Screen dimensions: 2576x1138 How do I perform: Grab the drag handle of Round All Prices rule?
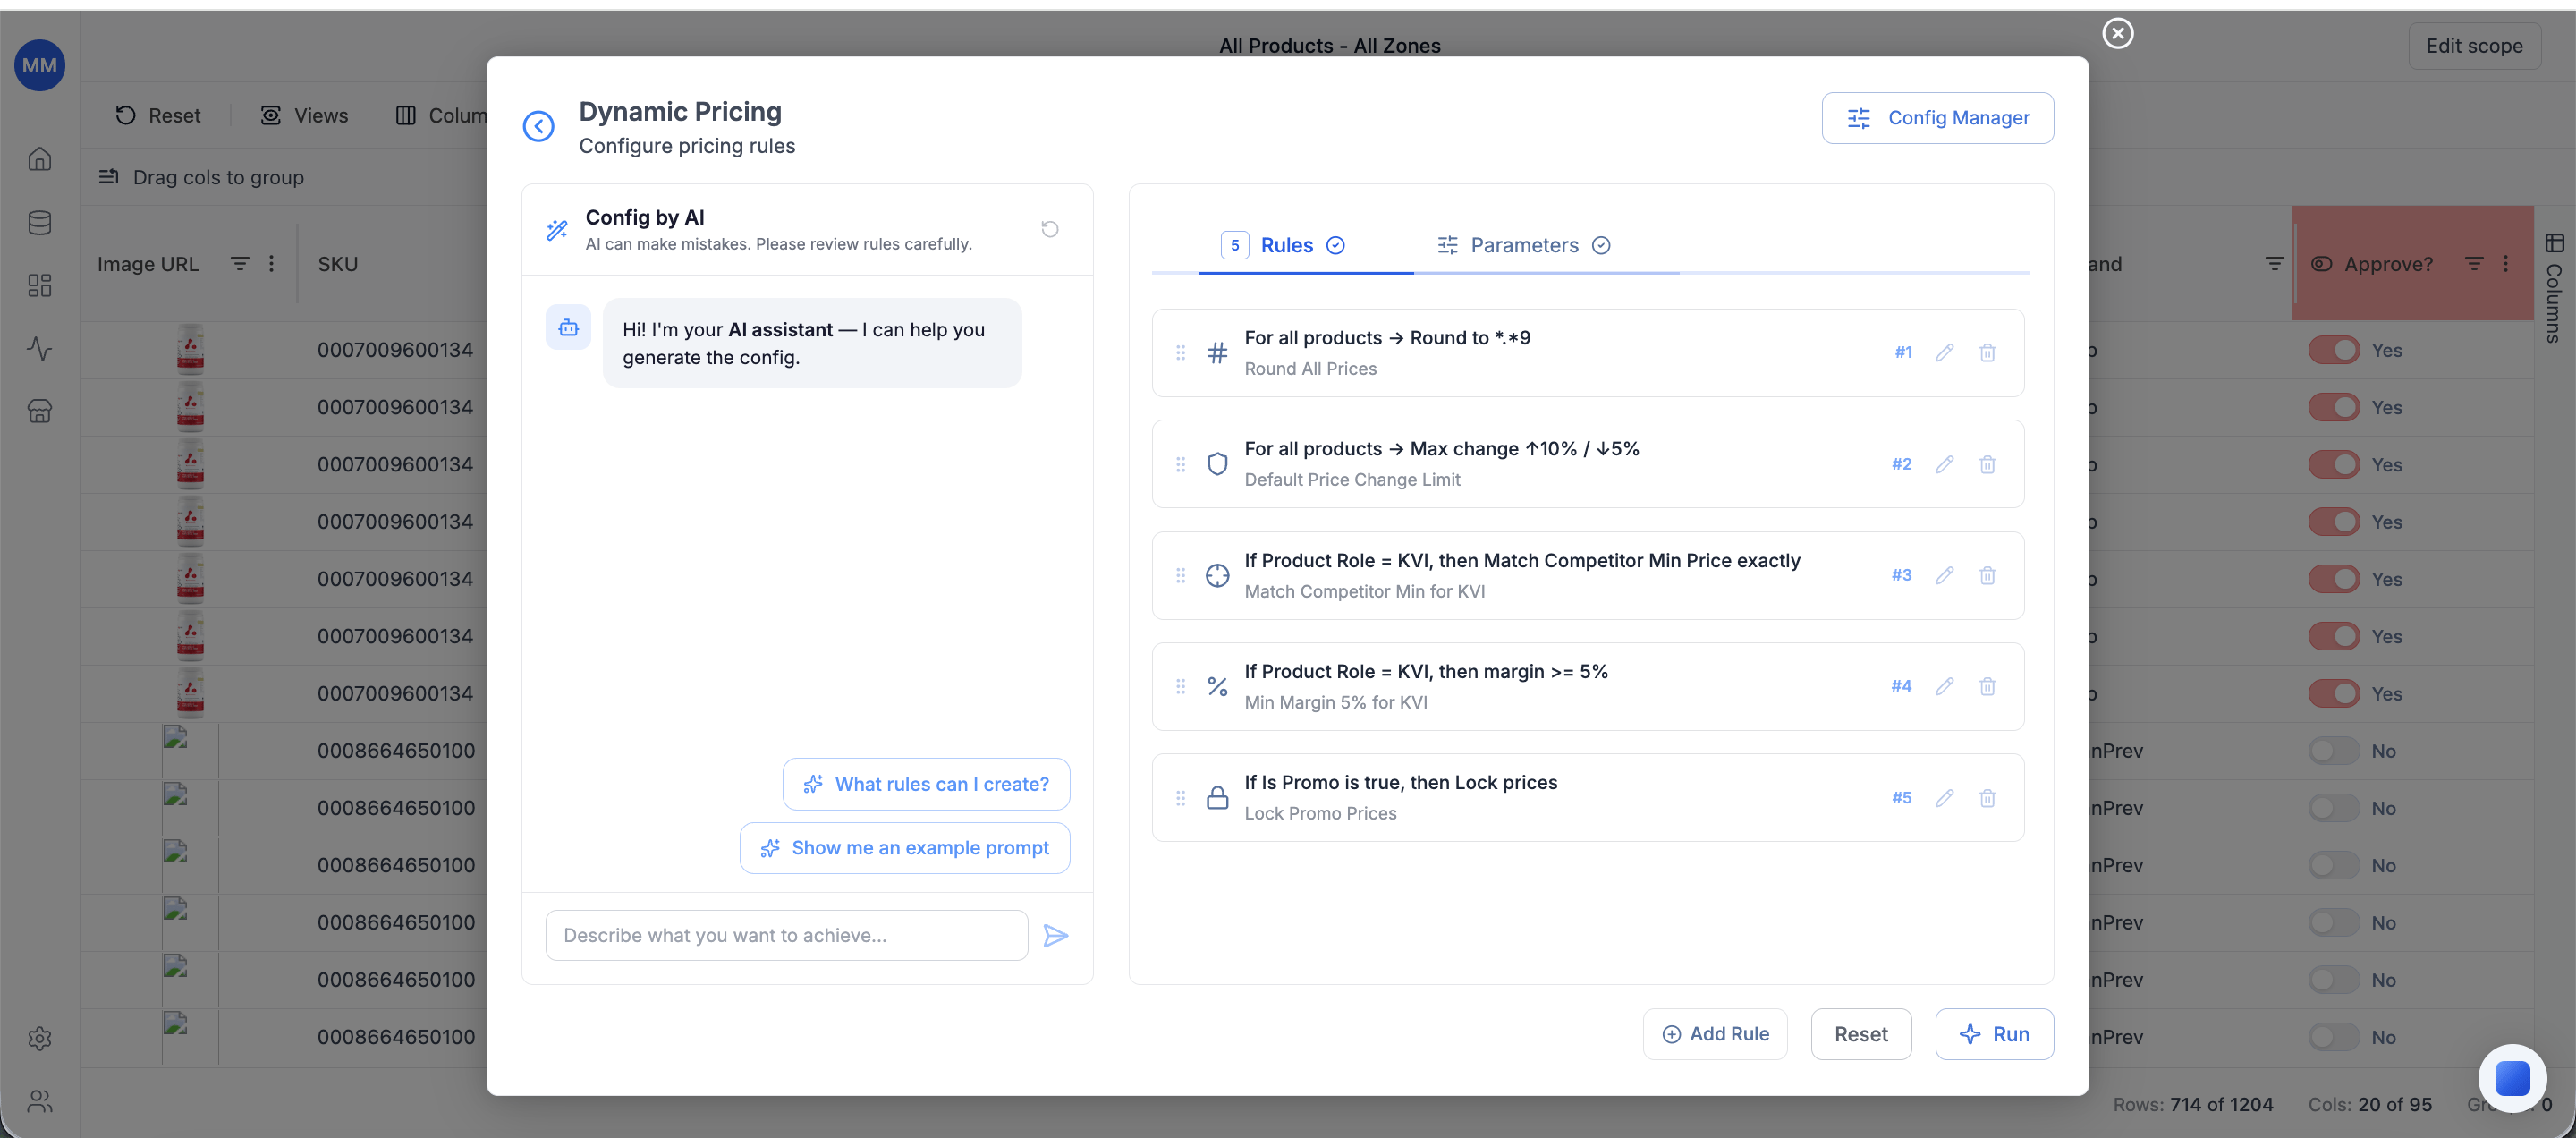[1180, 352]
